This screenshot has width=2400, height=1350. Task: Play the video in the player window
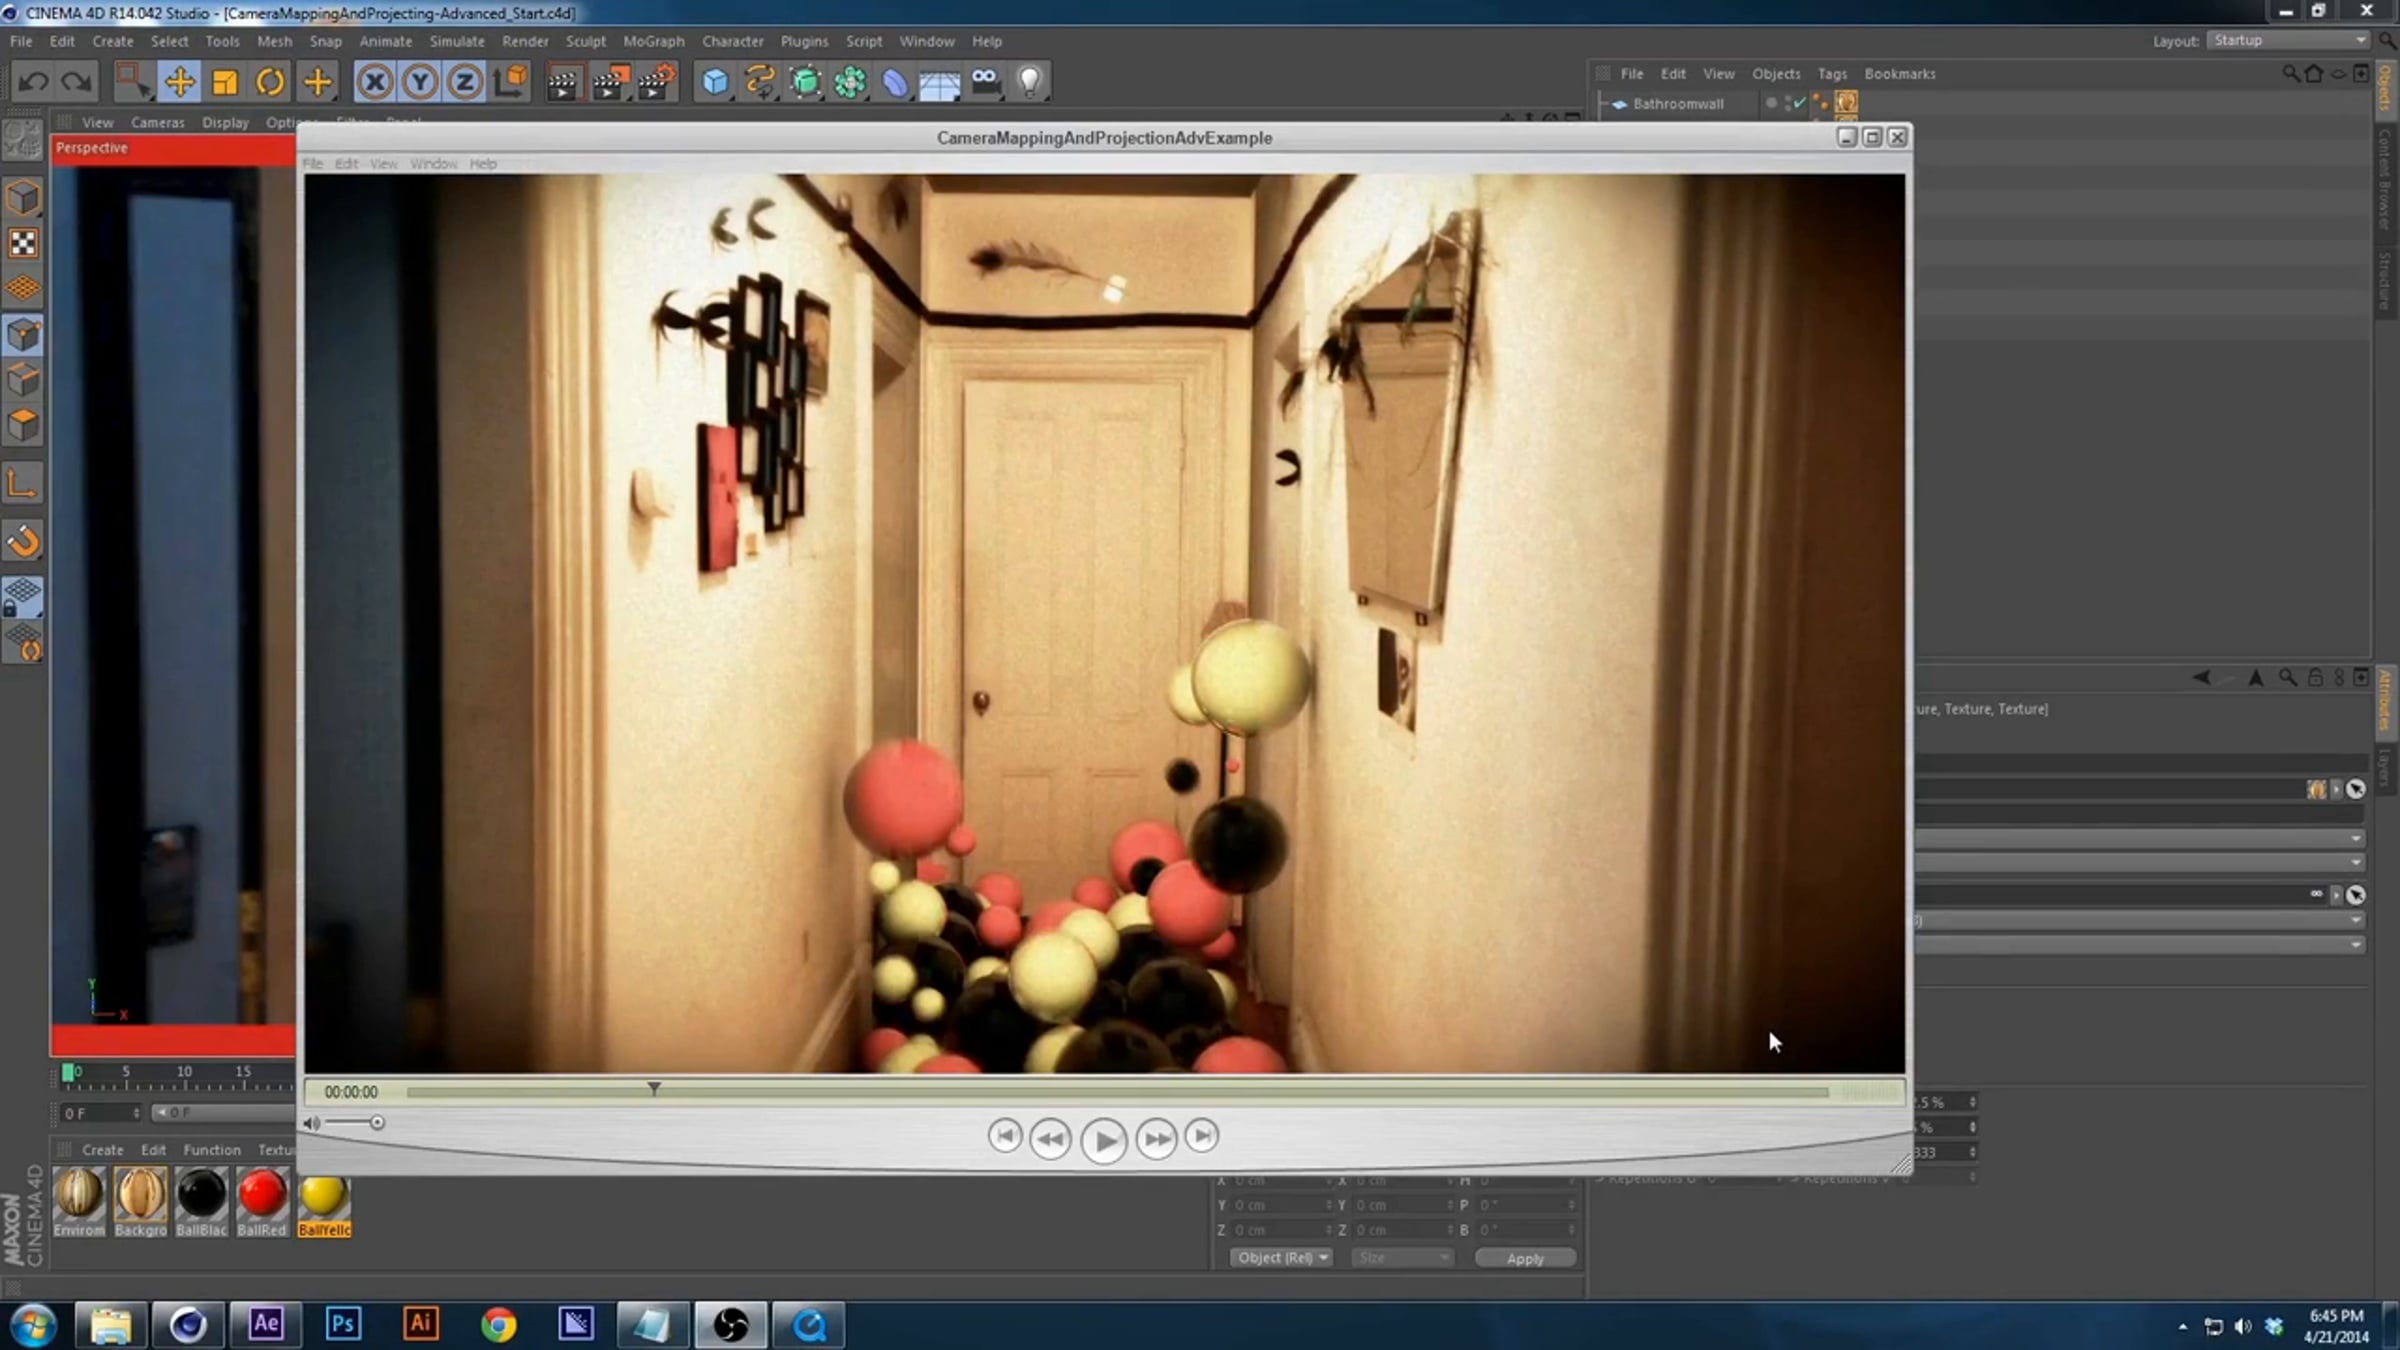coord(1104,1140)
